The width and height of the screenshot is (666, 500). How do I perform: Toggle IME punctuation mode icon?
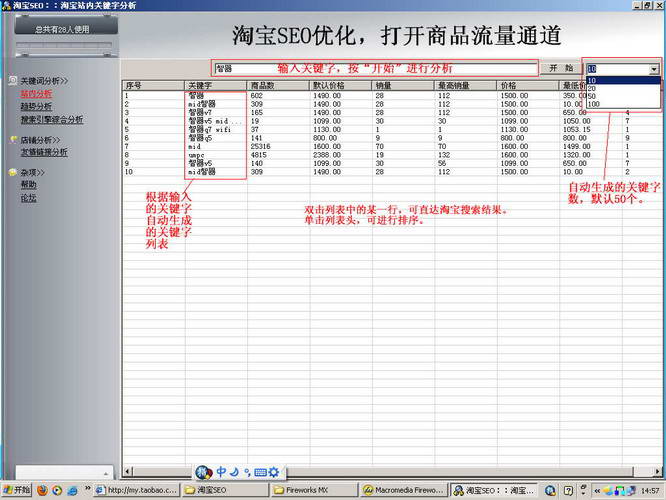(247, 472)
